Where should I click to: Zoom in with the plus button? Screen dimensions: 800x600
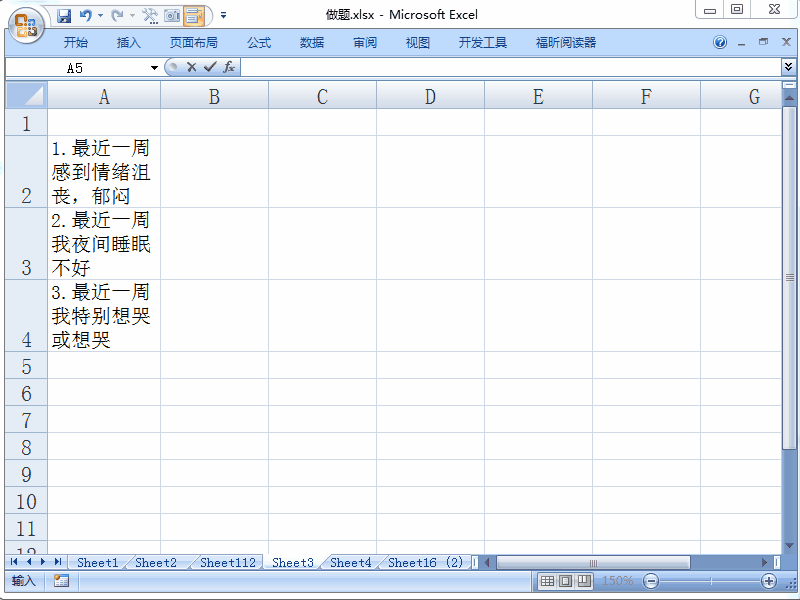[768, 581]
